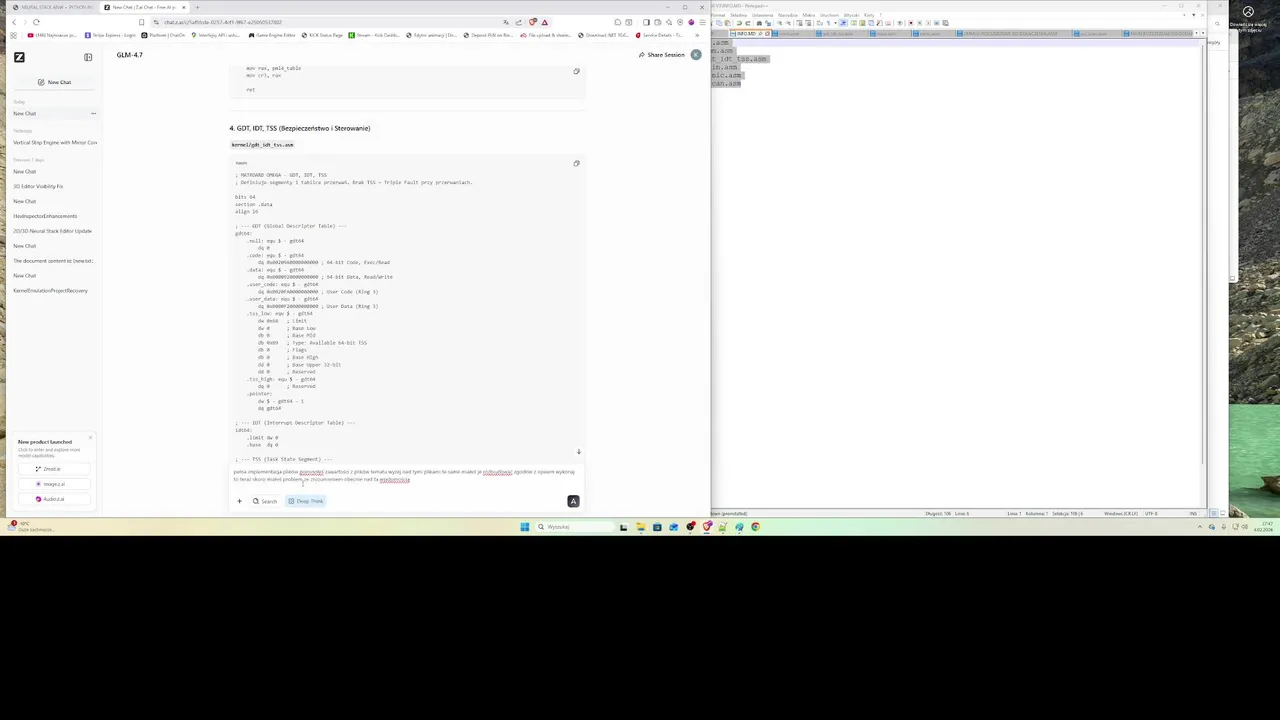
Task: Open the Składnia menu in Notepad++
Action: click(x=738, y=15)
